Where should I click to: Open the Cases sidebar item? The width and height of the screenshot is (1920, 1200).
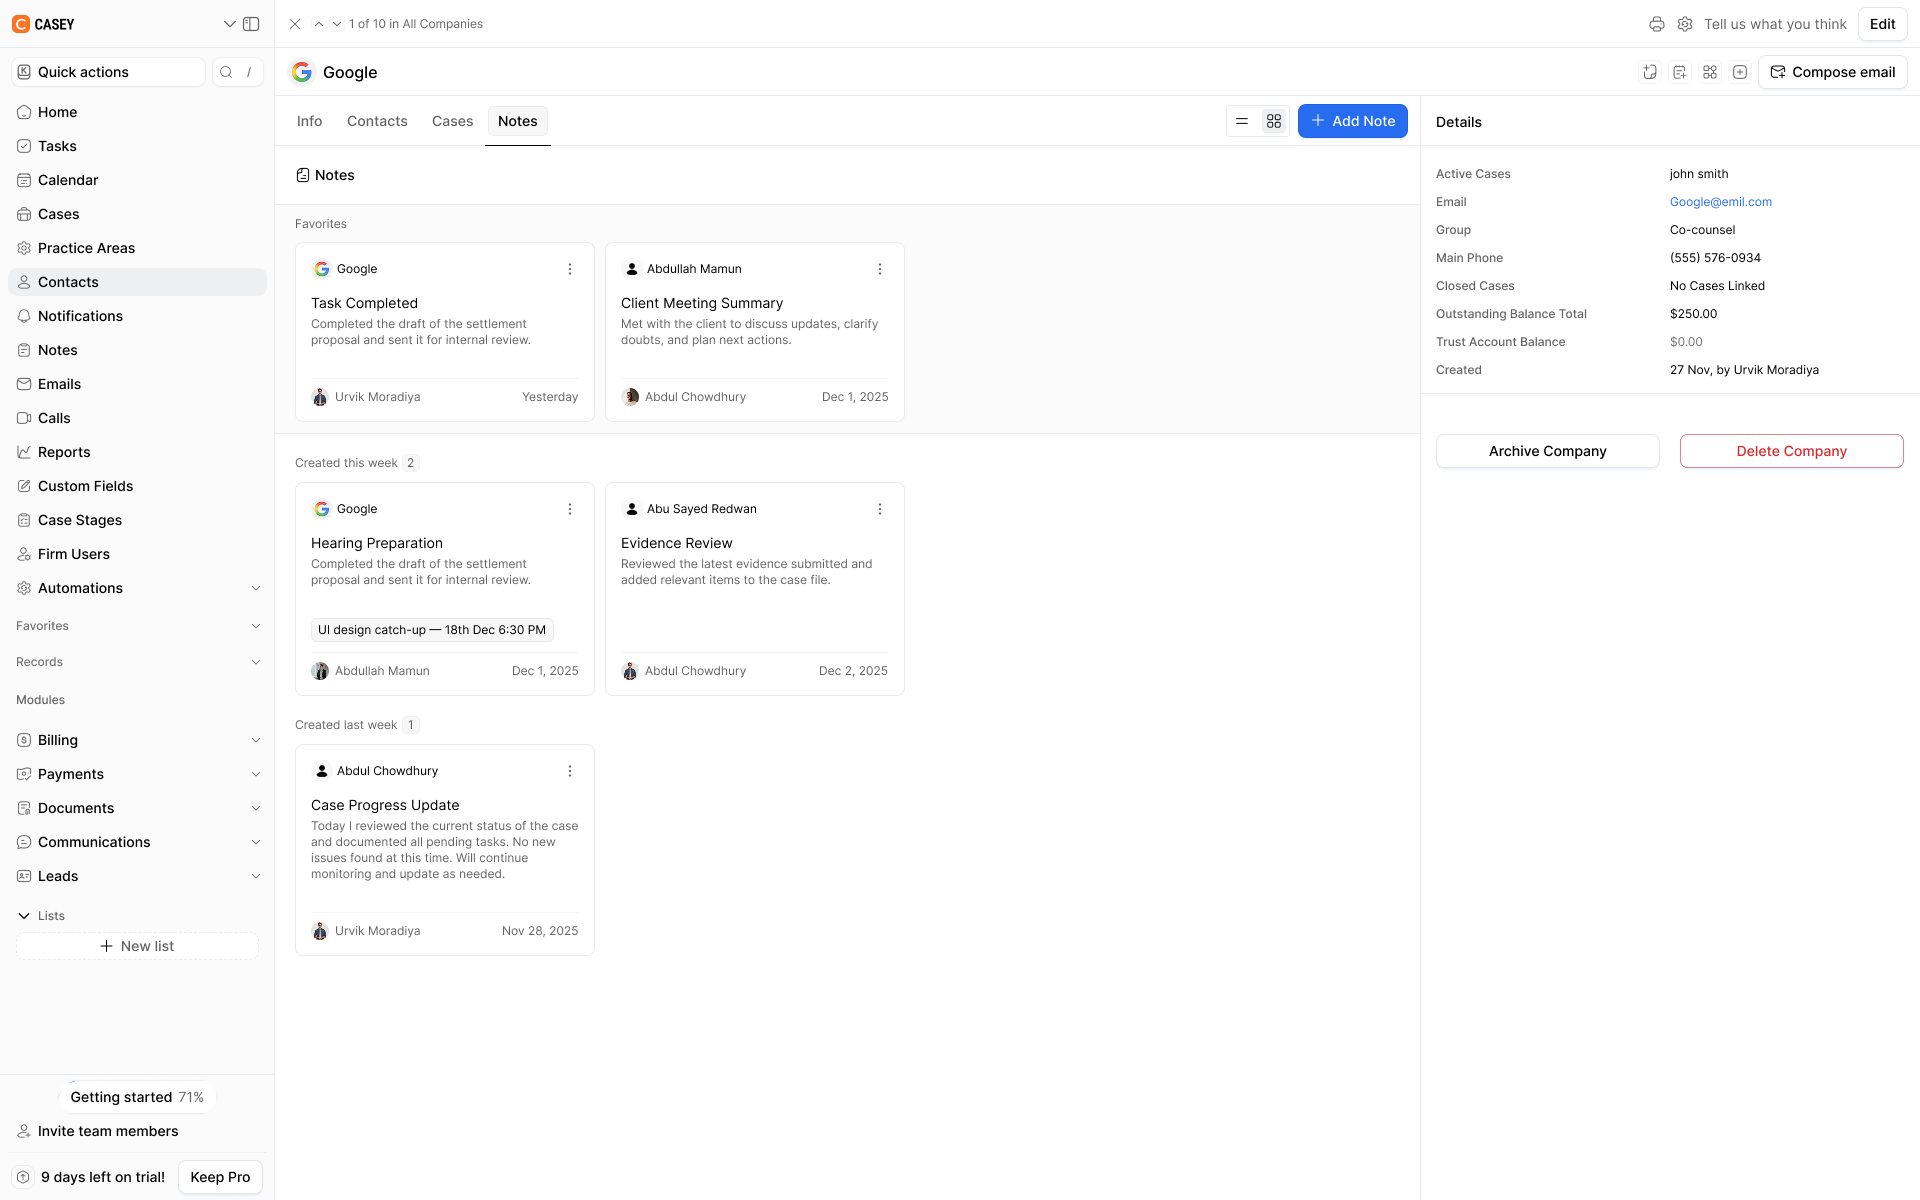[137, 214]
